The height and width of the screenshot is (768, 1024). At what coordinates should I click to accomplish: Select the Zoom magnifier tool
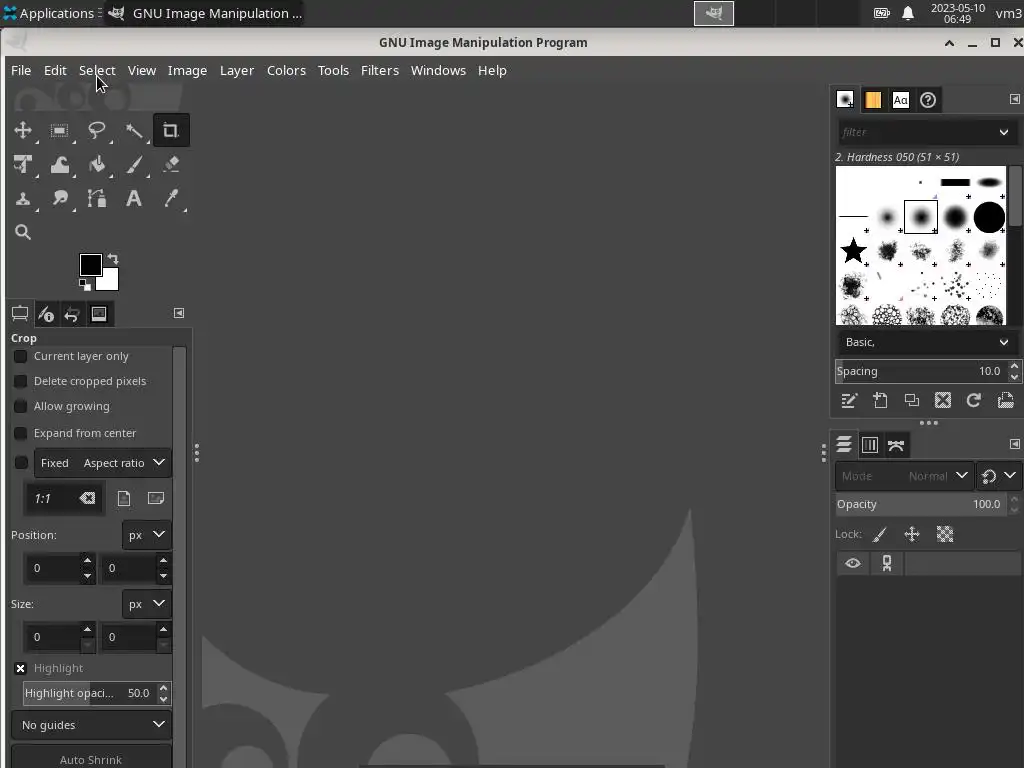[23, 232]
